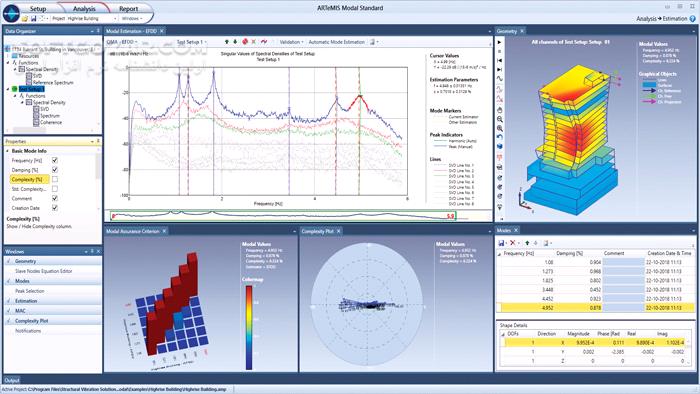Viewport: 700px width, 394px height.
Task: Collapse the Shape Details DOFs expander
Action: pyautogui.click(x=503, y=334)
